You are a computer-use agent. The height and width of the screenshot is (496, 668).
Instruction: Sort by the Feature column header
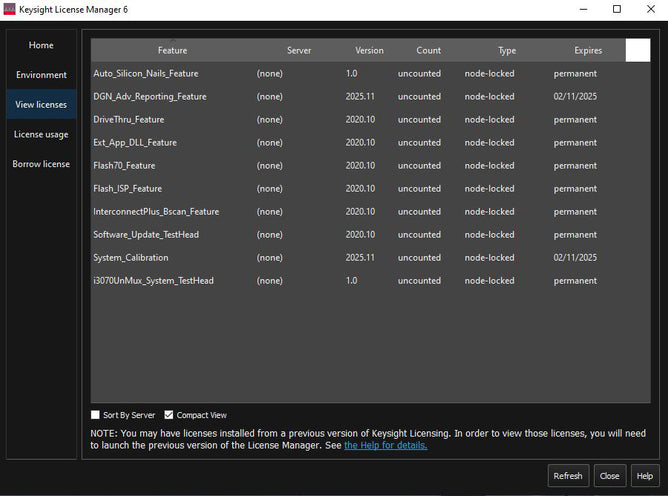coord(172,50)
